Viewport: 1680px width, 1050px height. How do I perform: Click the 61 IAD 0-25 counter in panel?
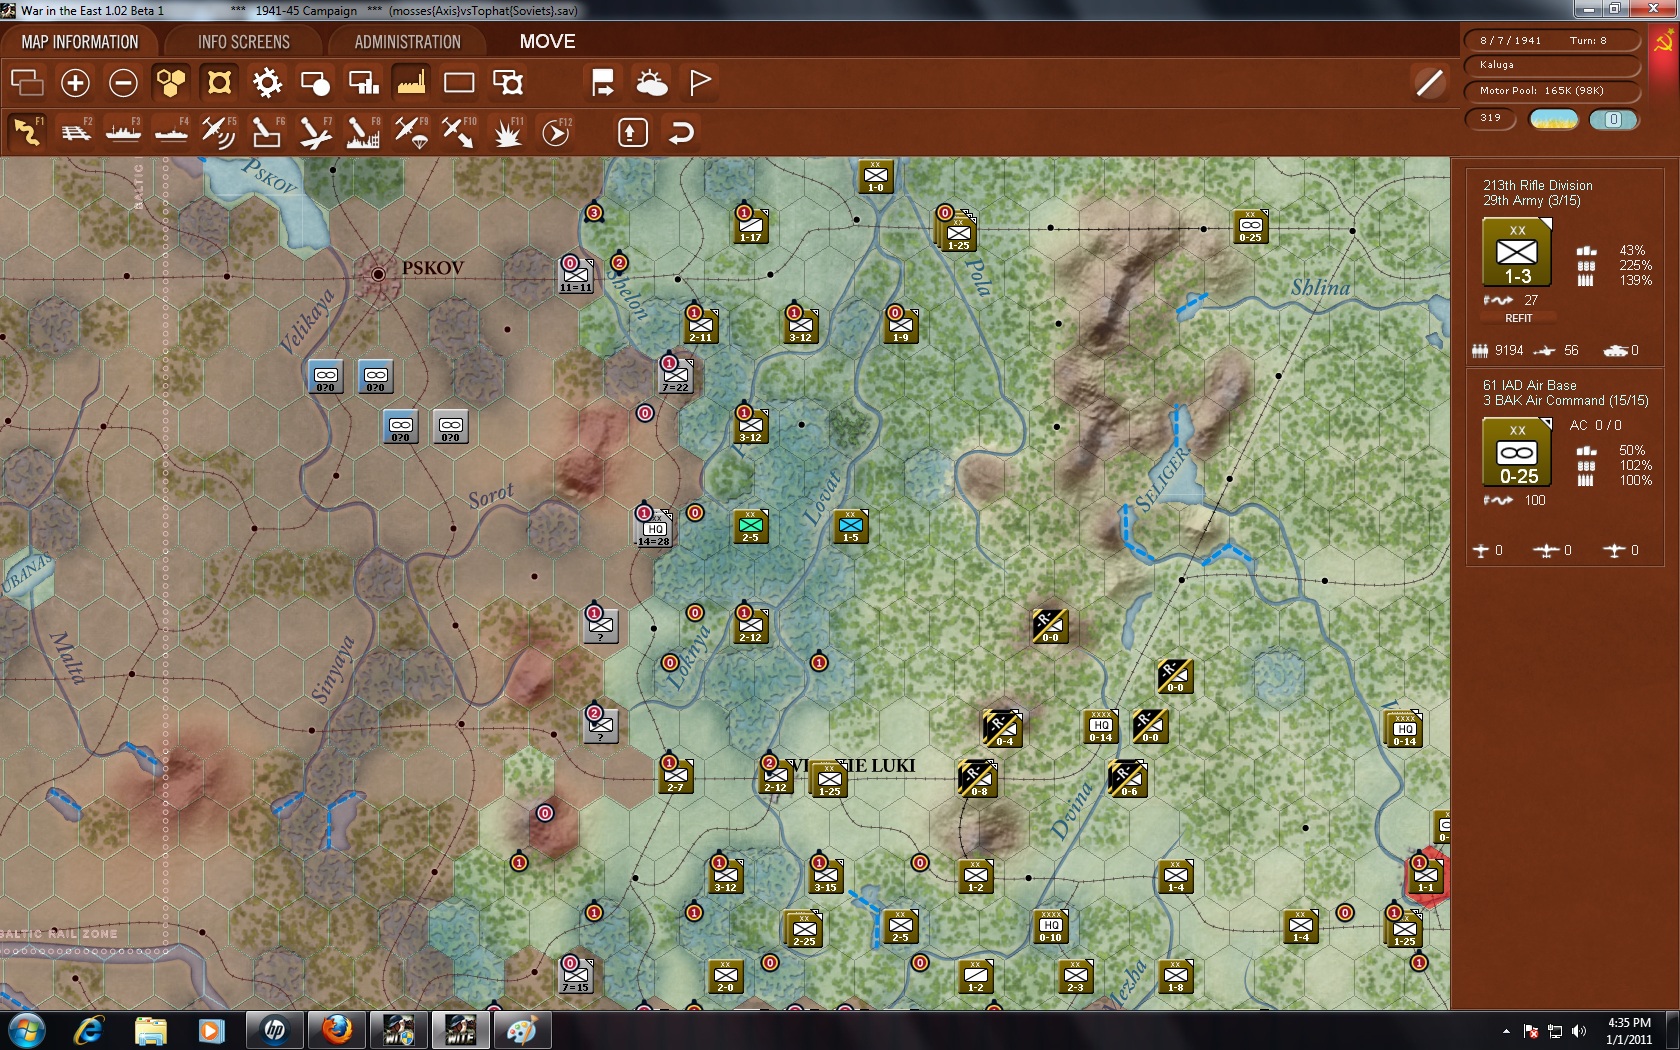click(x=1517, y=452)
